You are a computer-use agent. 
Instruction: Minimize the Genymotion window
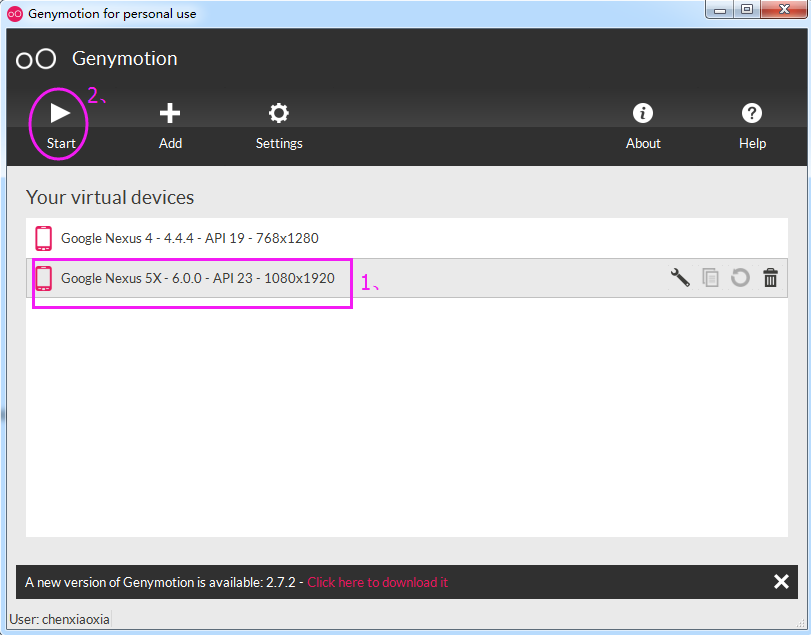click(719, 9)
